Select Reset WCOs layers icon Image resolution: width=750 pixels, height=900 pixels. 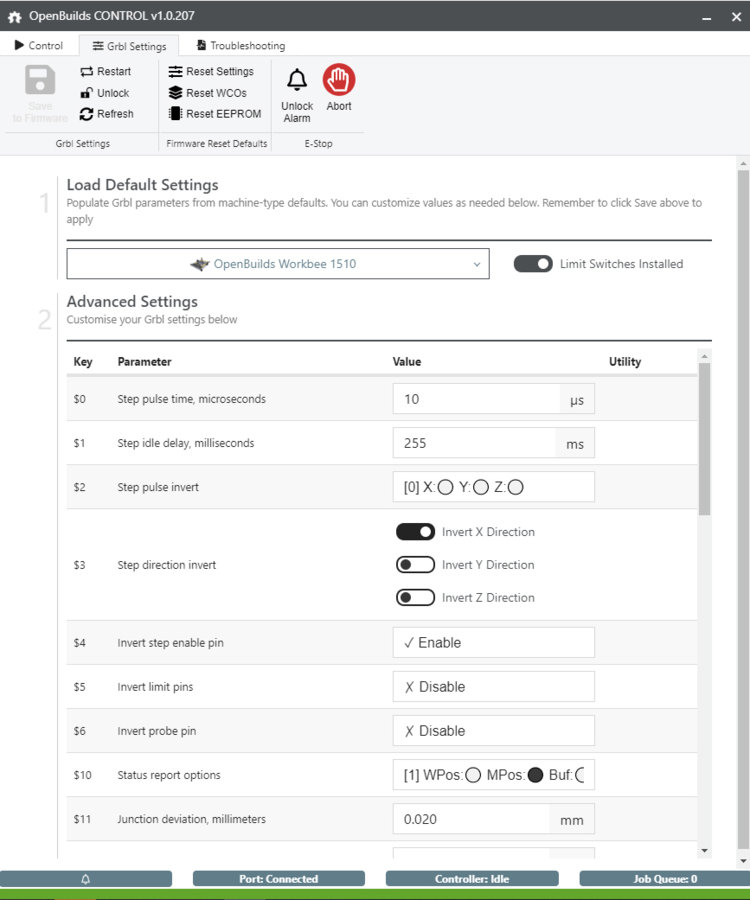tap(175, 93)
